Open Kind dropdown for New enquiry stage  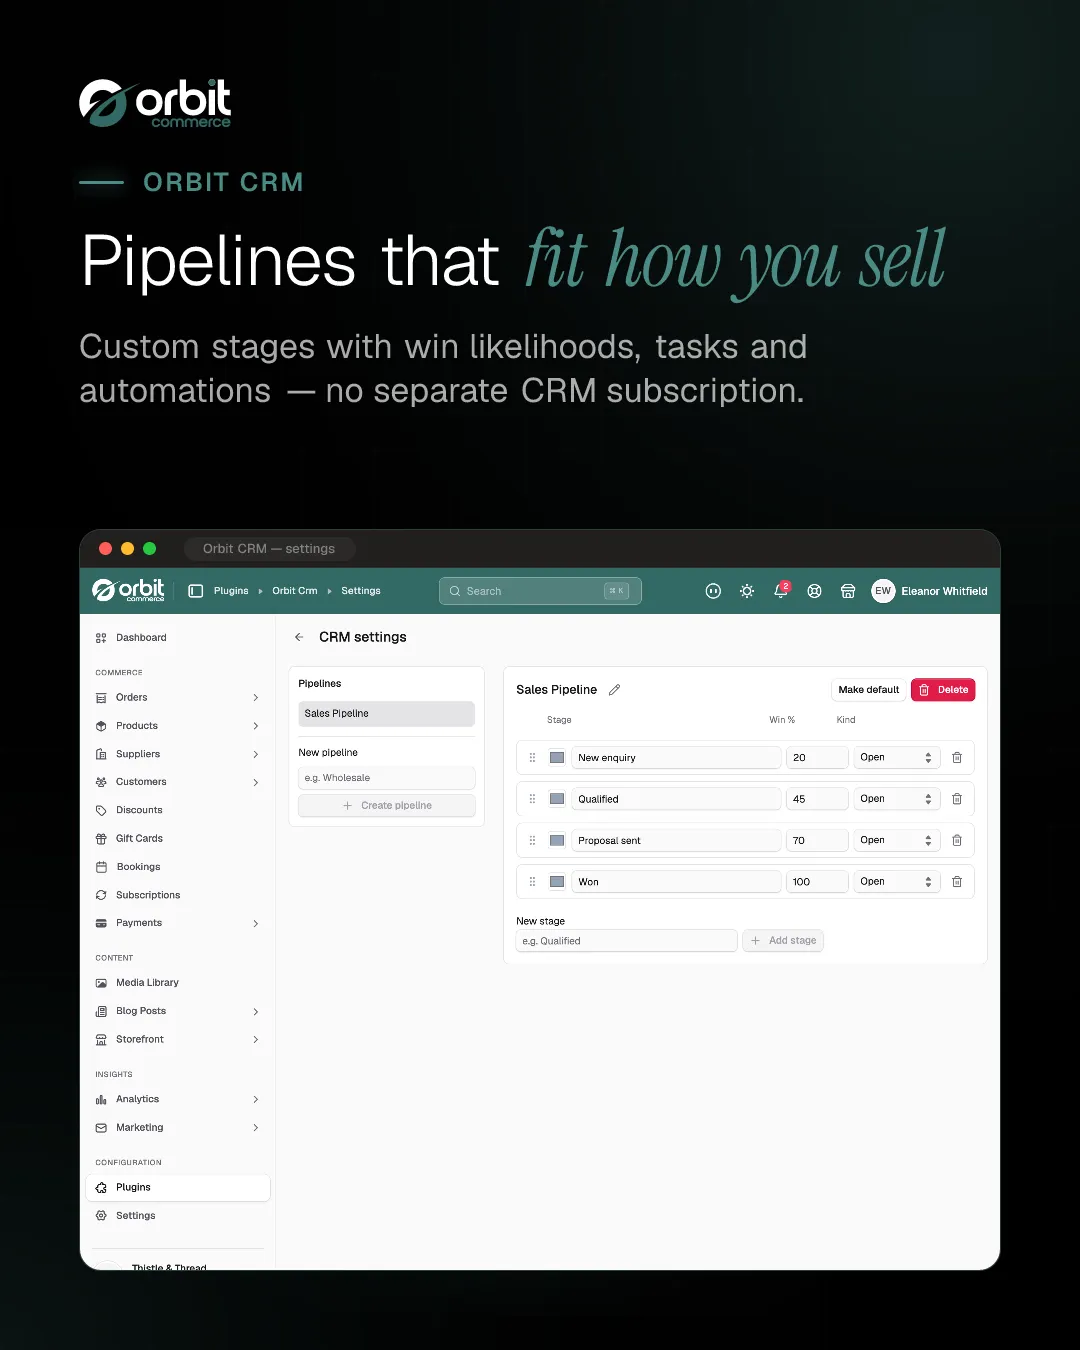point(897,758)
